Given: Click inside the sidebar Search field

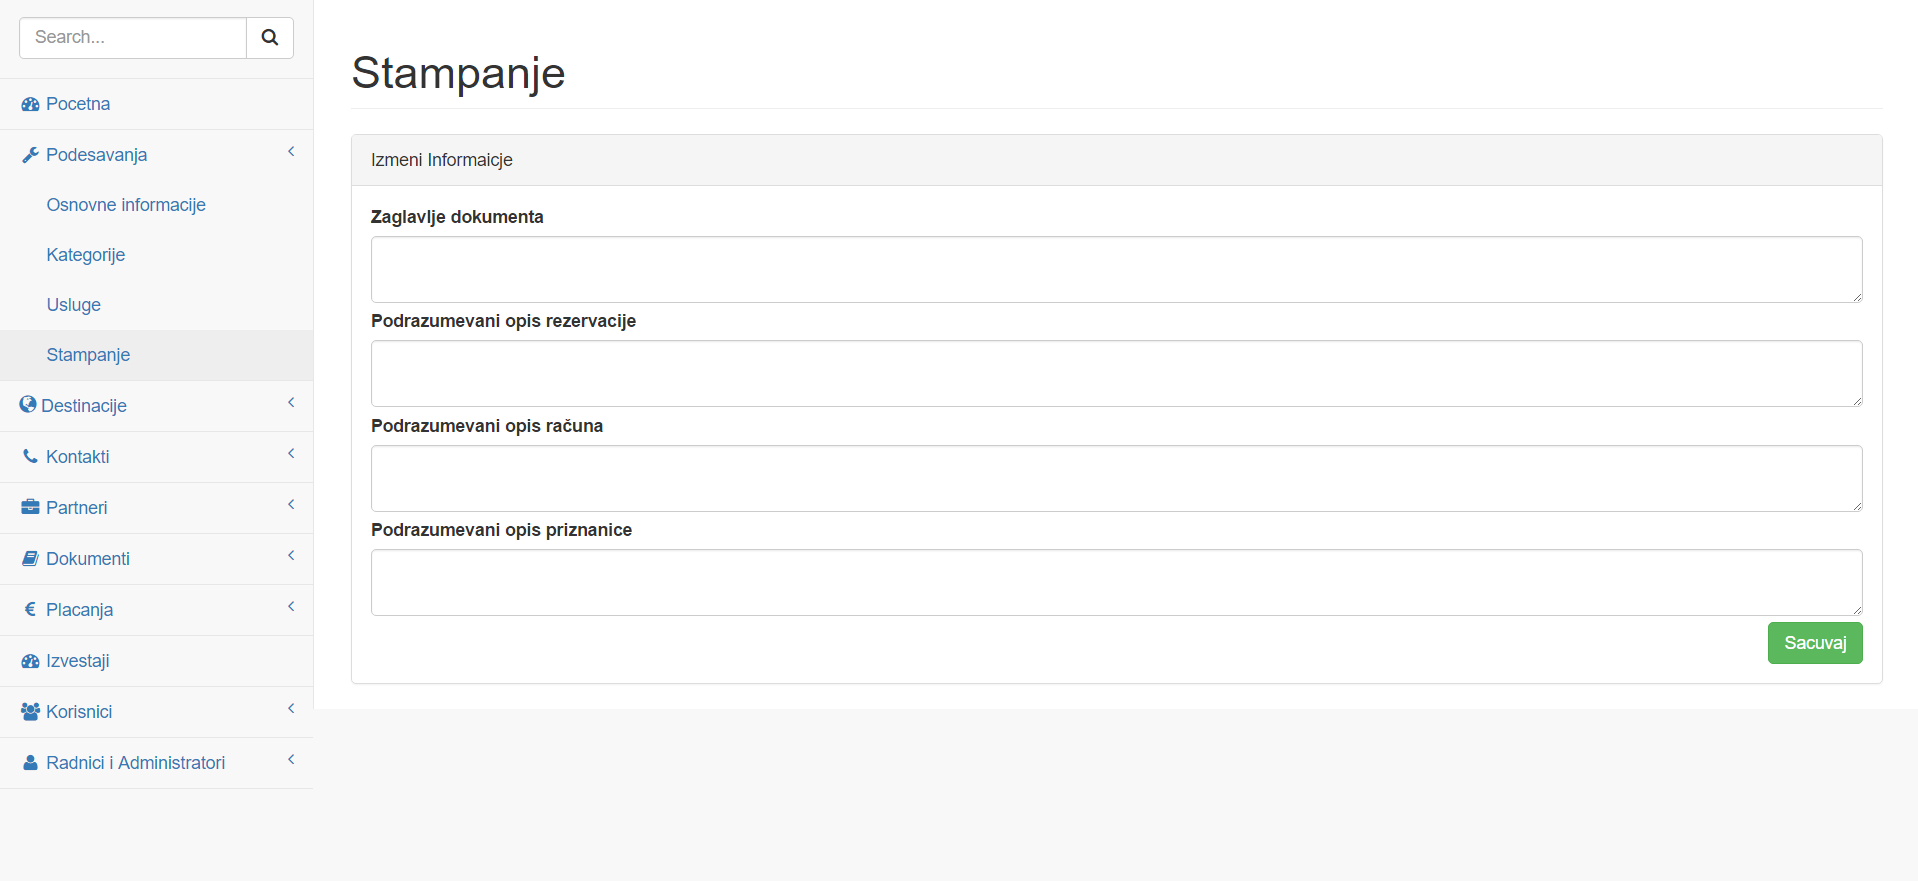Looking at the screenshot, I should coord(133,38).
